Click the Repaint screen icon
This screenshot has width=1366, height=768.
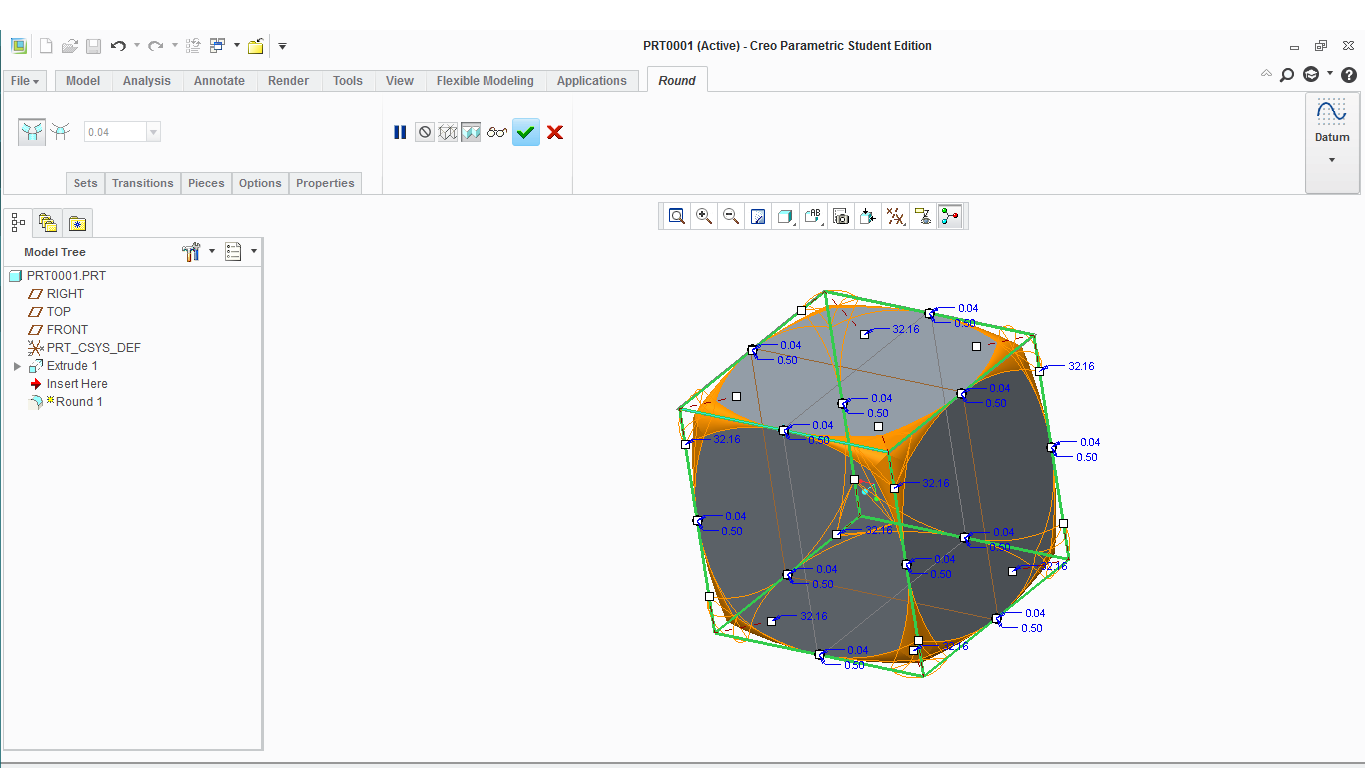(758, 216)
